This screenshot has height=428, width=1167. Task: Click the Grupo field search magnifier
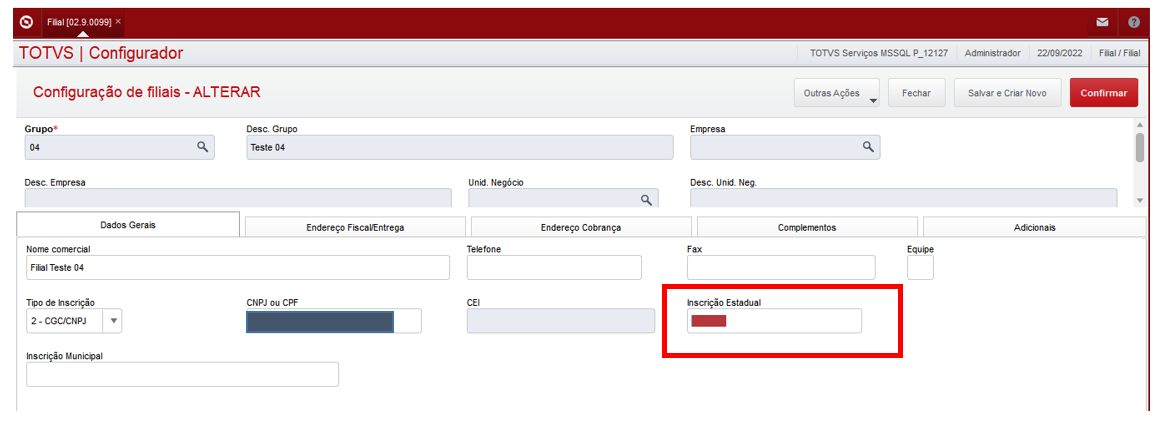tap(202, 147)
